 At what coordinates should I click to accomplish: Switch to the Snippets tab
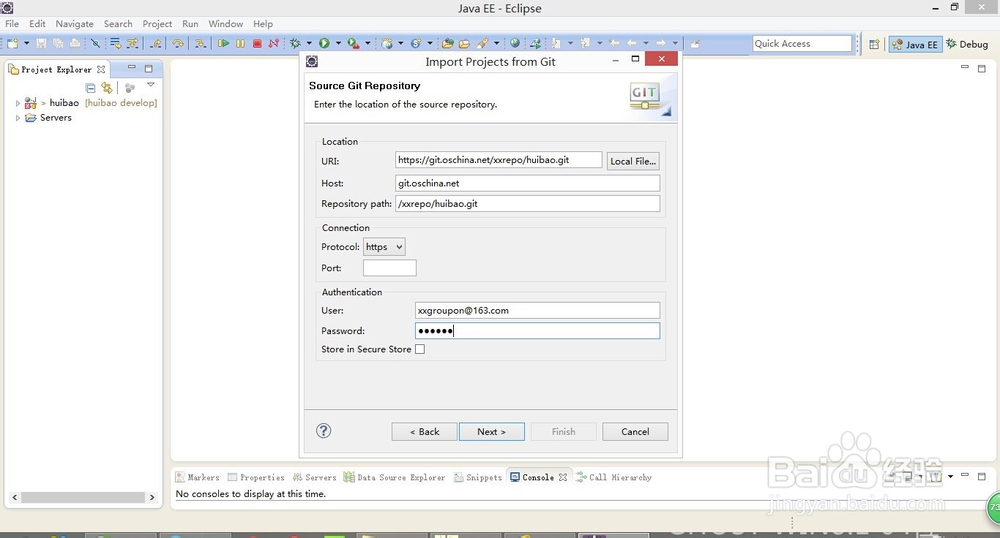[478, 477]
